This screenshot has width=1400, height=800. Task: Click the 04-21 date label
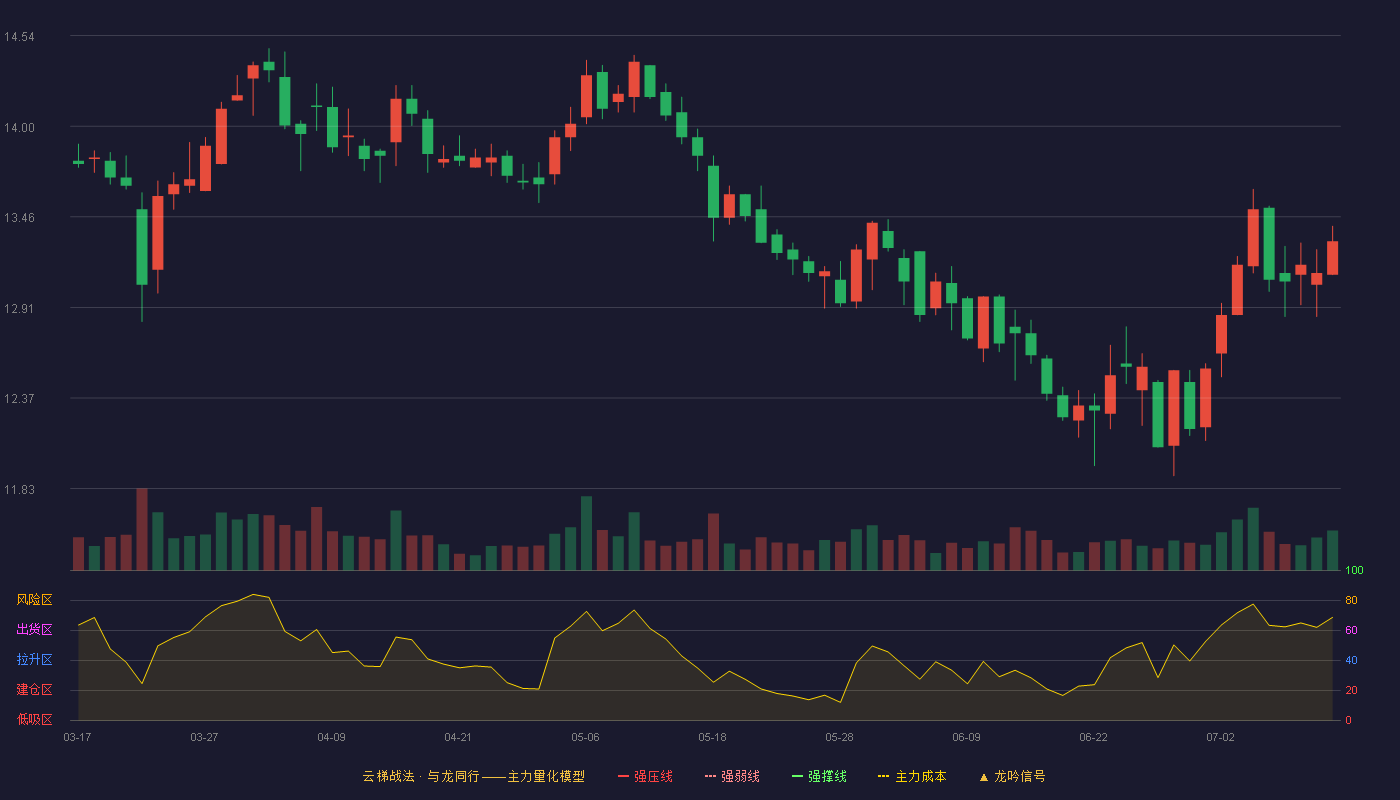[458, 737]
